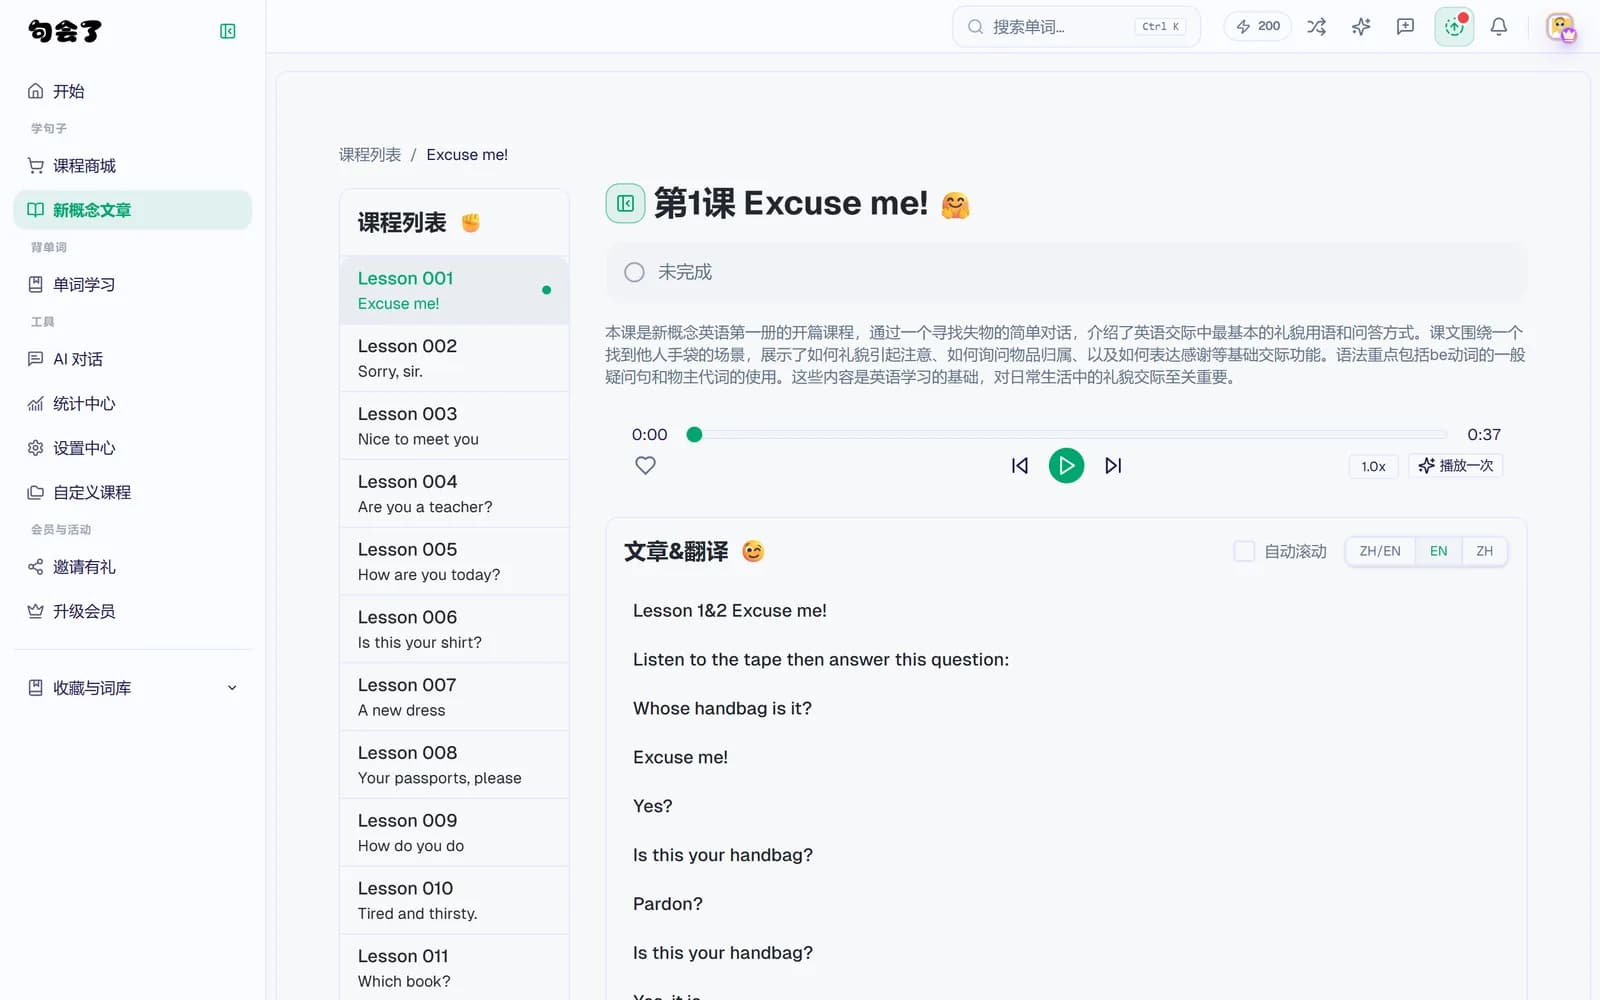
Task: Select Lesson 003 Nice to meet you
Action: 454,426
